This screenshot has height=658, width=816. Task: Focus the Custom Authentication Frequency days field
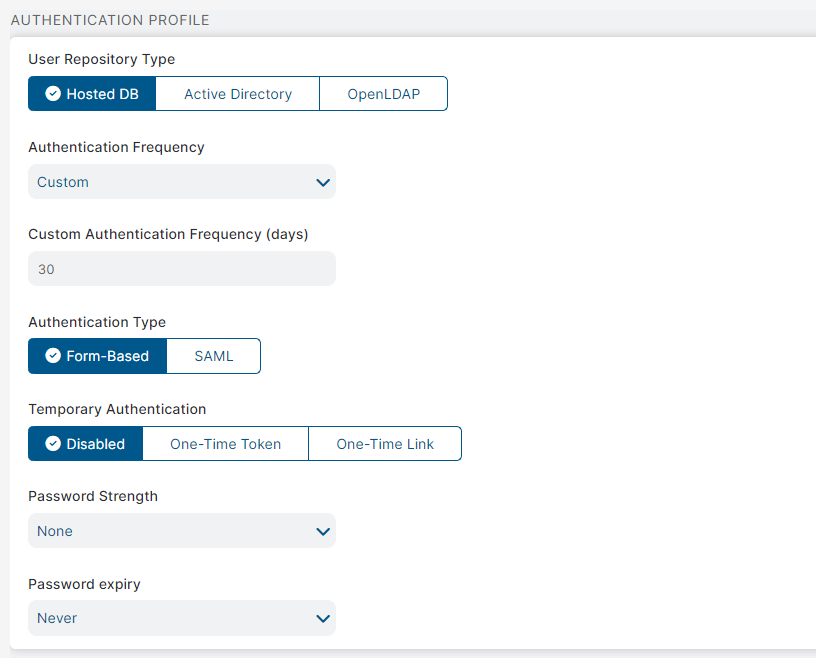(x=181, y=269)
